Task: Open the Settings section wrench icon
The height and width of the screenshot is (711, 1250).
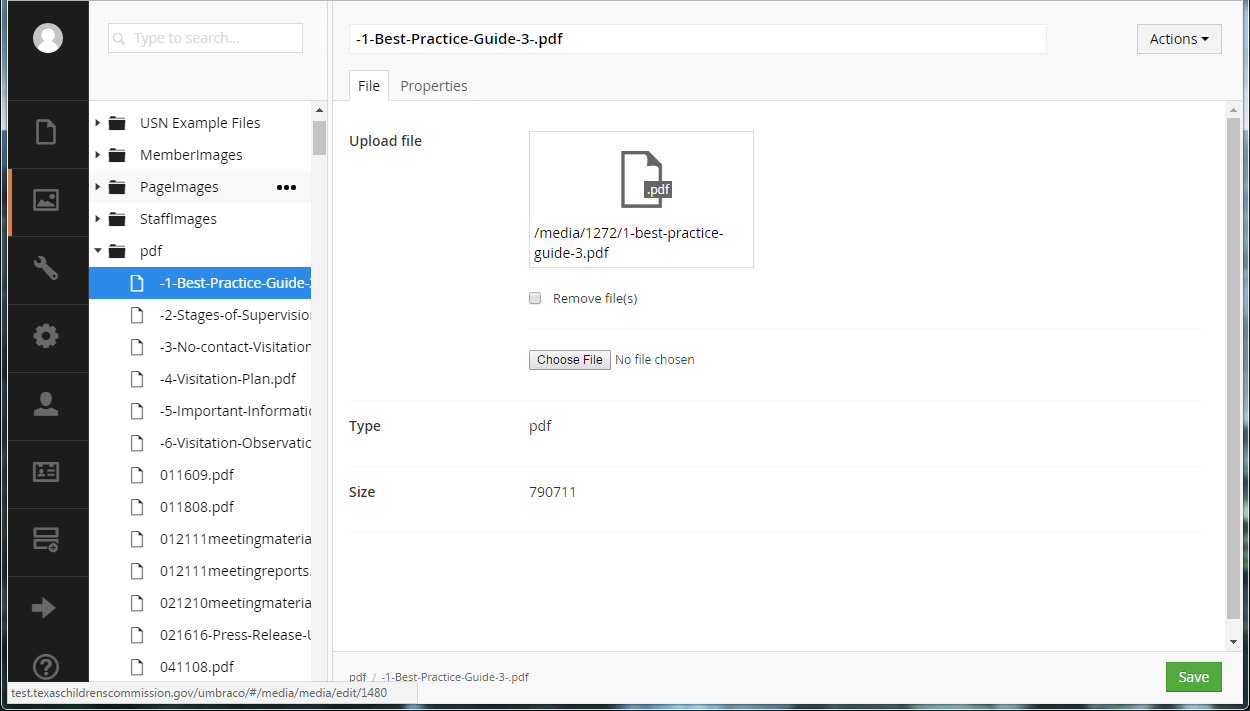Action: (x=46, y=268)
